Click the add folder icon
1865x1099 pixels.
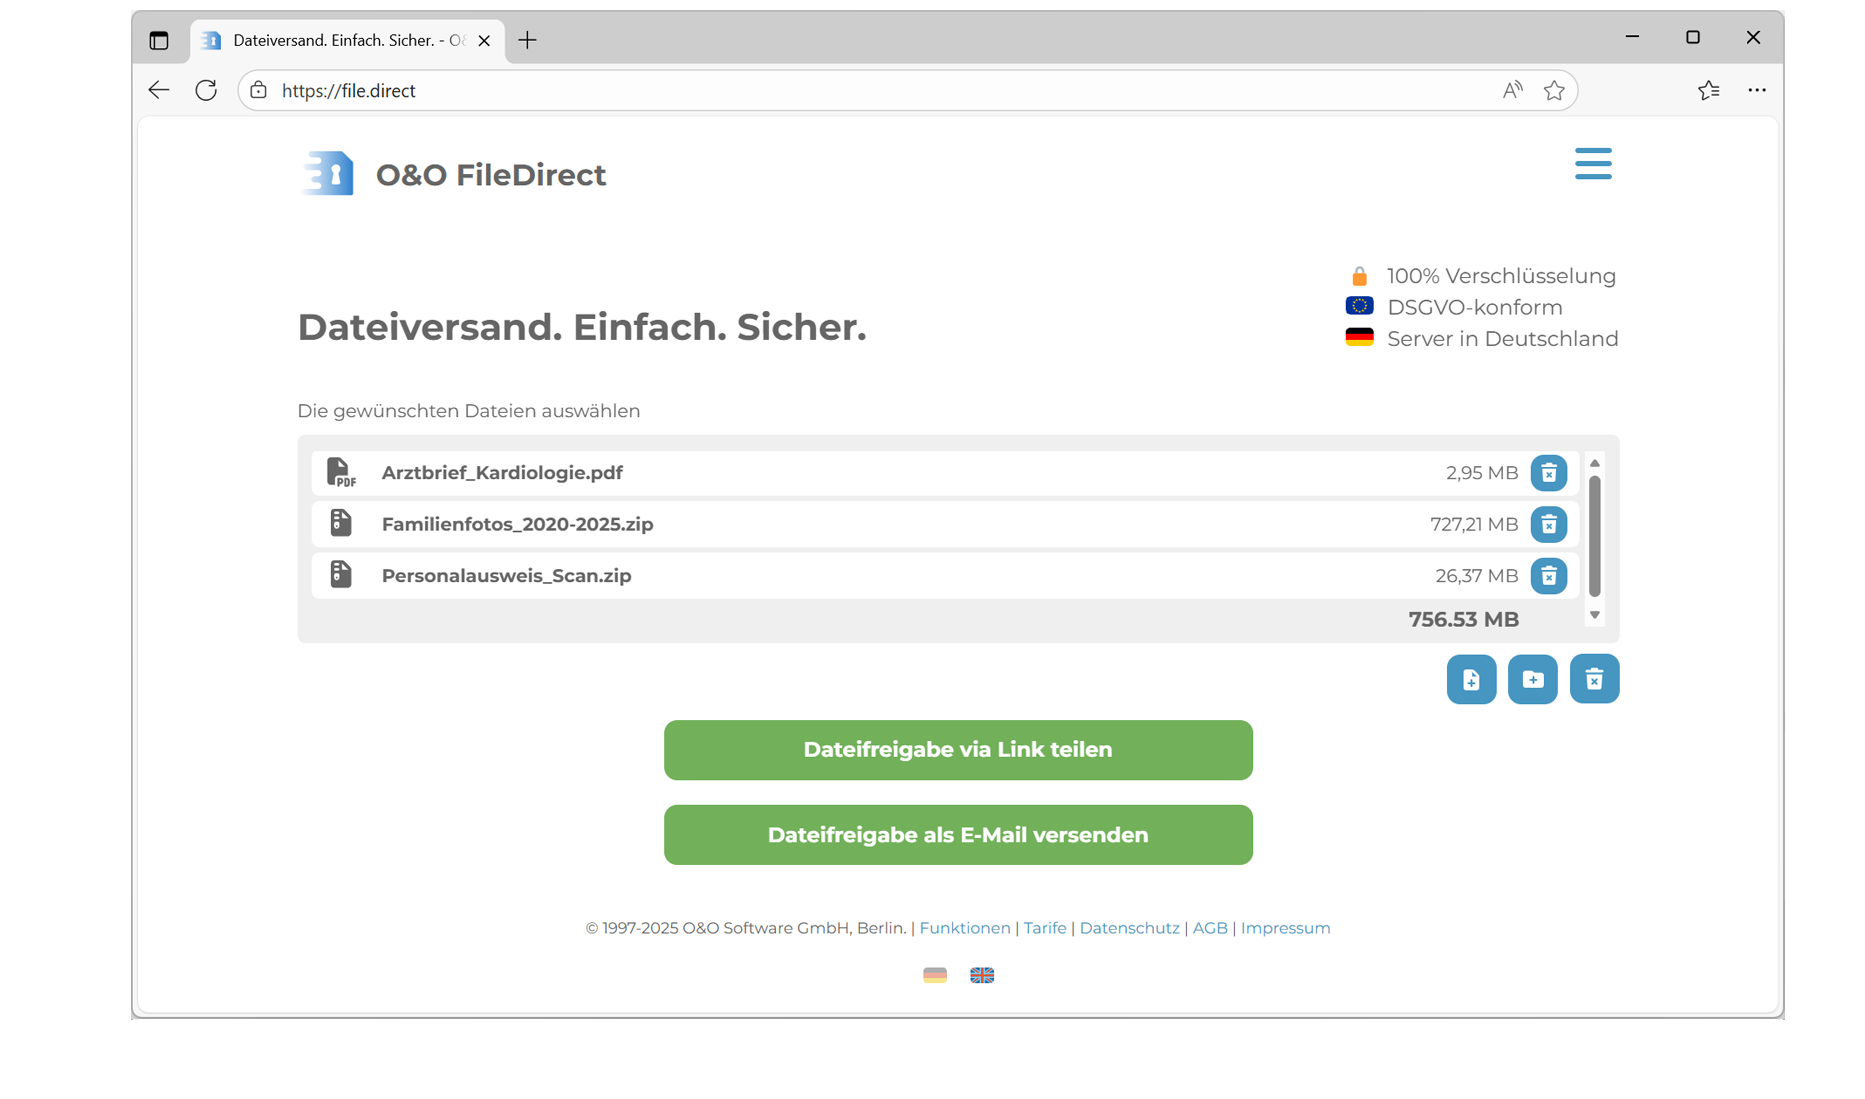[x=1532, y=679]
